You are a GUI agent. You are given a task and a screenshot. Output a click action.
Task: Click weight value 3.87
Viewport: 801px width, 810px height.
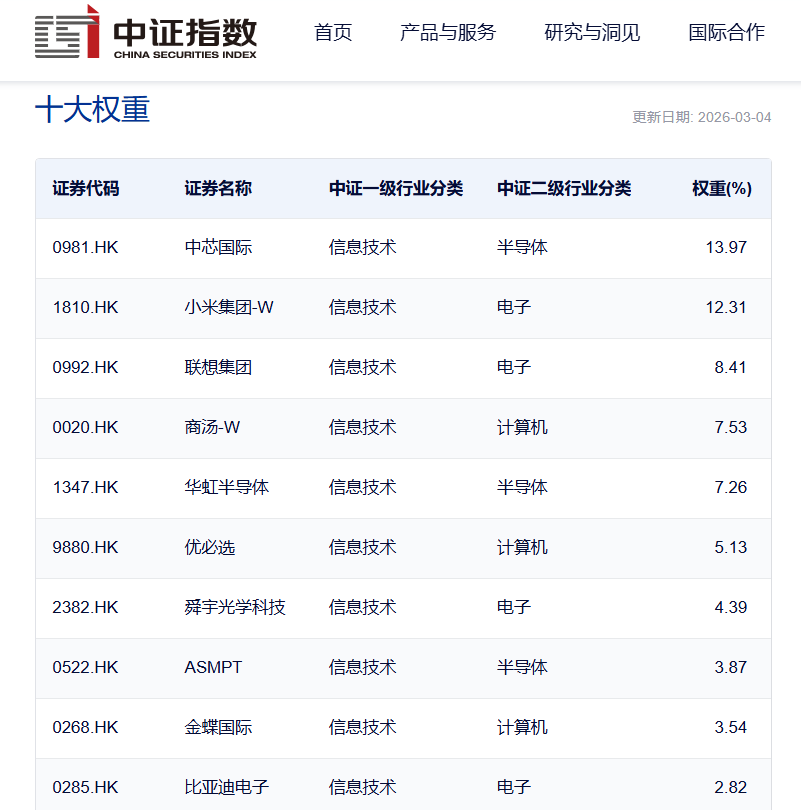tap(730, 667)
